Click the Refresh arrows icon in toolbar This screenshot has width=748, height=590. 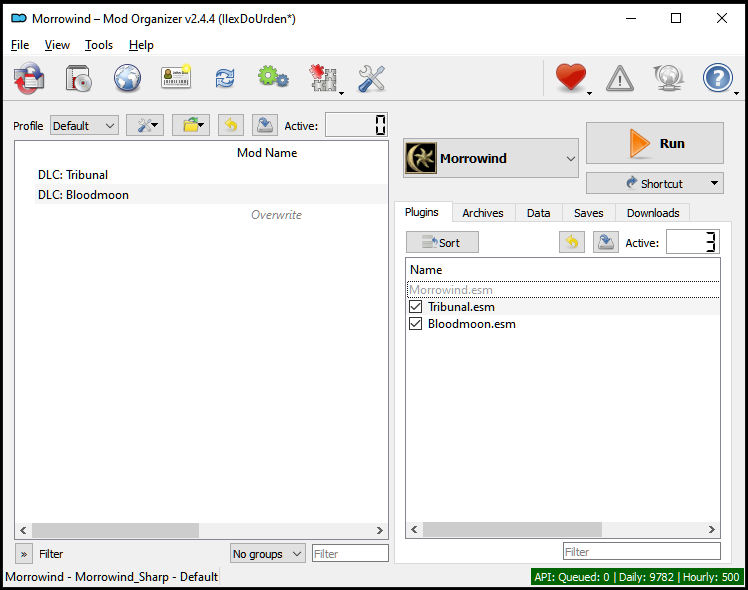tap(225, 78)
